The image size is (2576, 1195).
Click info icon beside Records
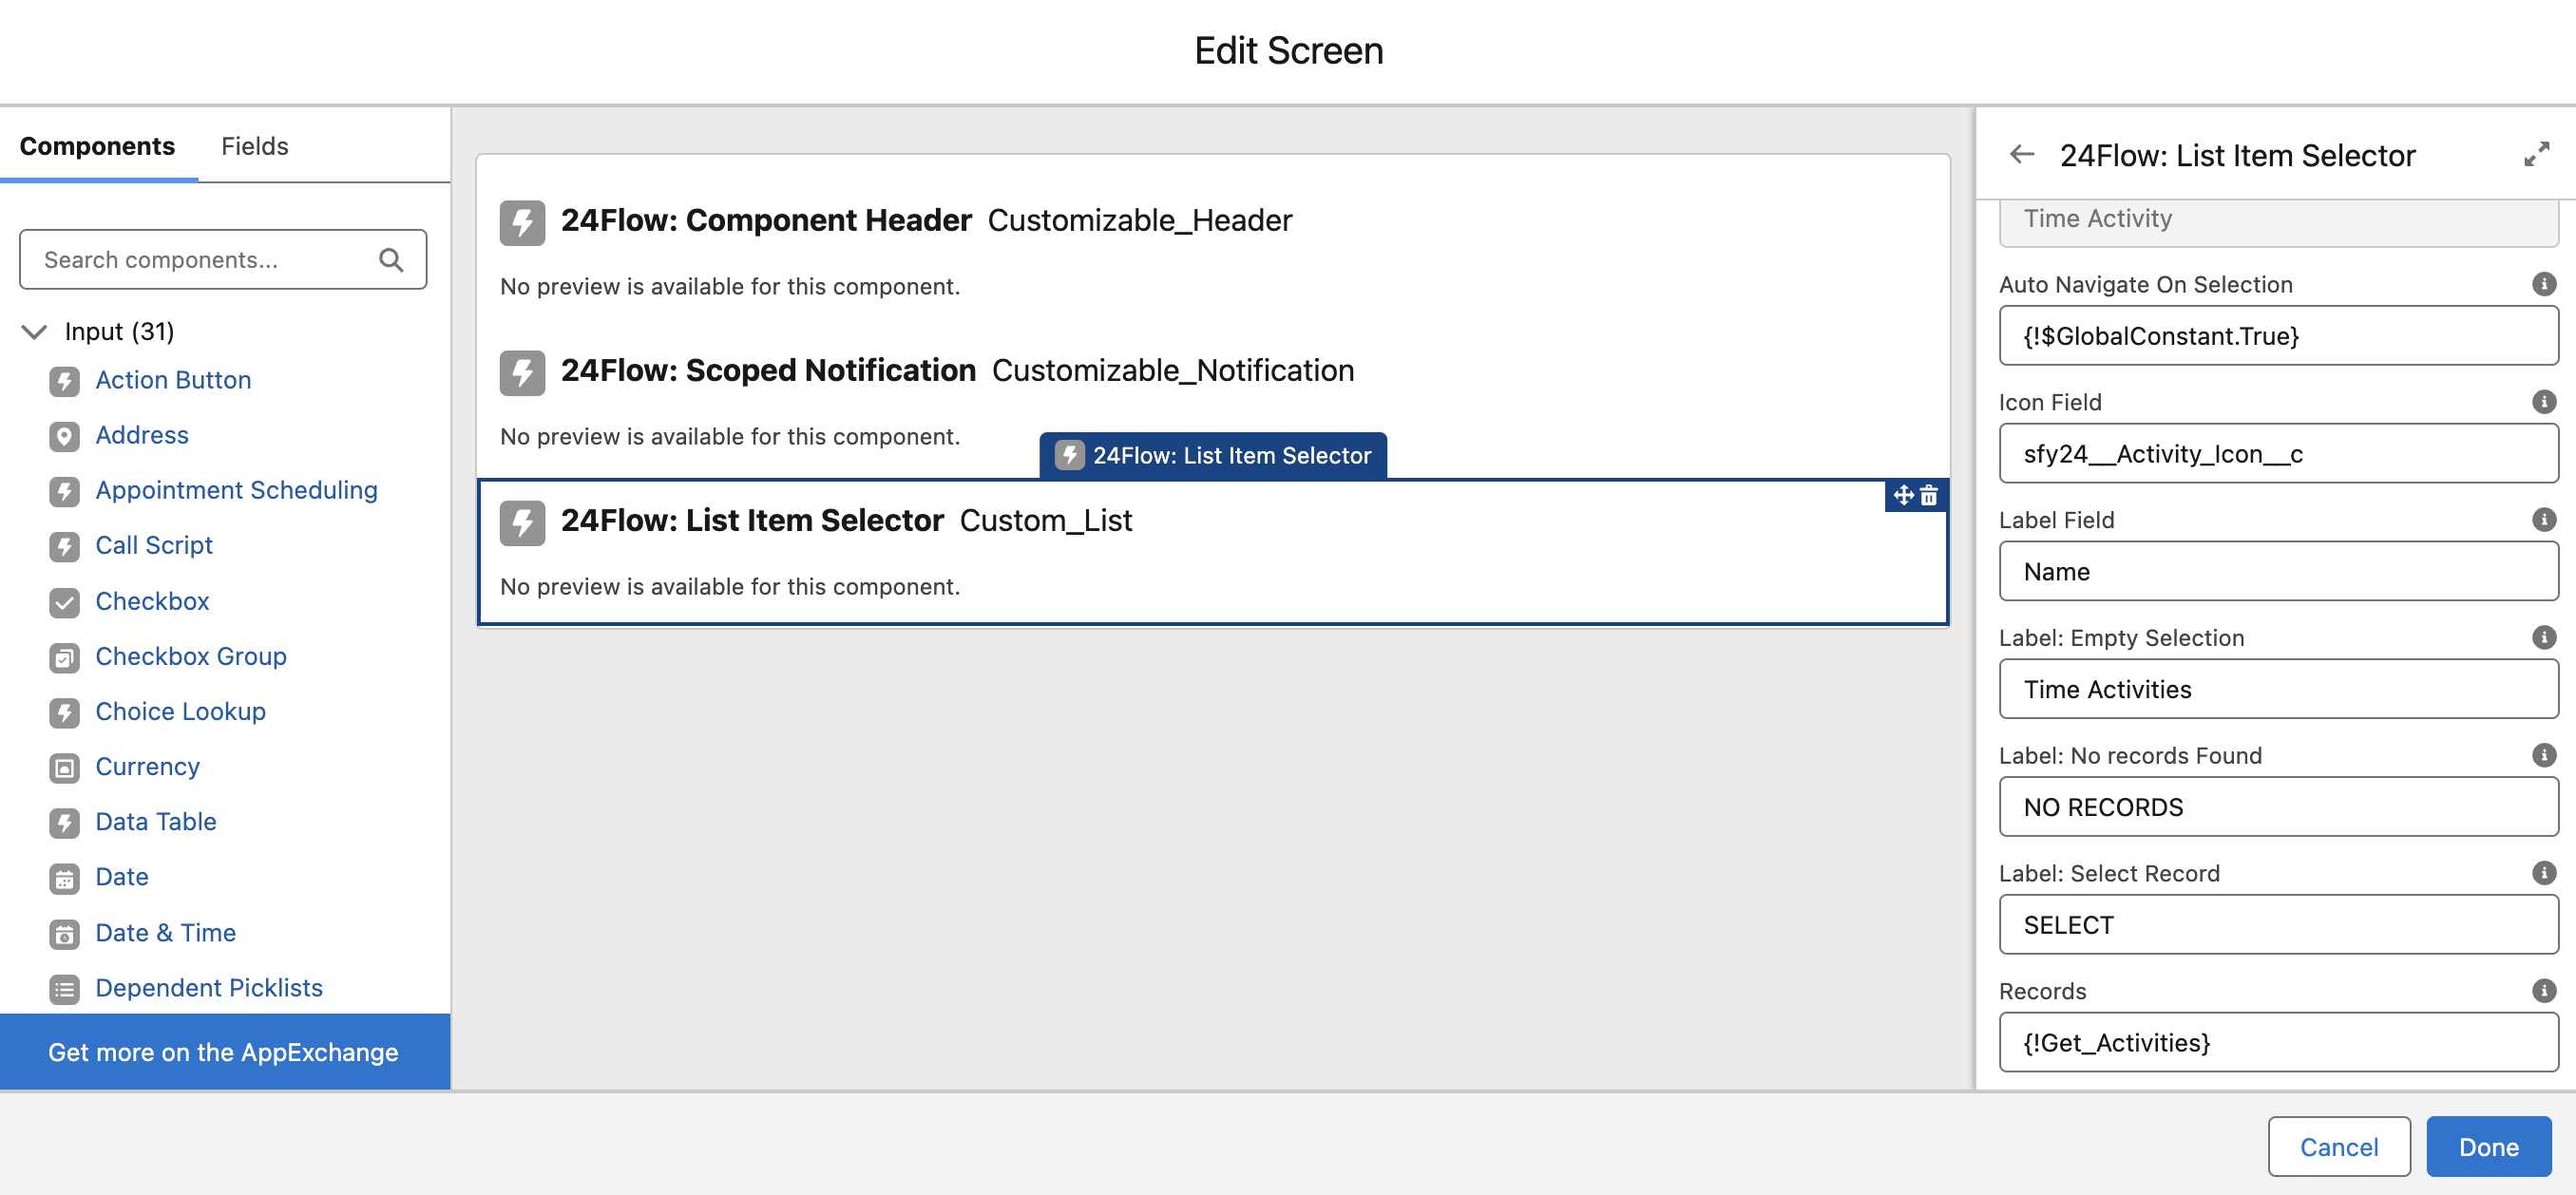pyautogui.click(x=2543, y=990)
